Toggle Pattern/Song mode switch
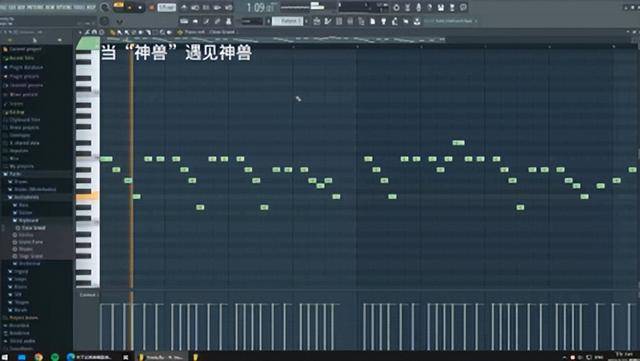Screen dimensions: 640x361 (118, 7)
